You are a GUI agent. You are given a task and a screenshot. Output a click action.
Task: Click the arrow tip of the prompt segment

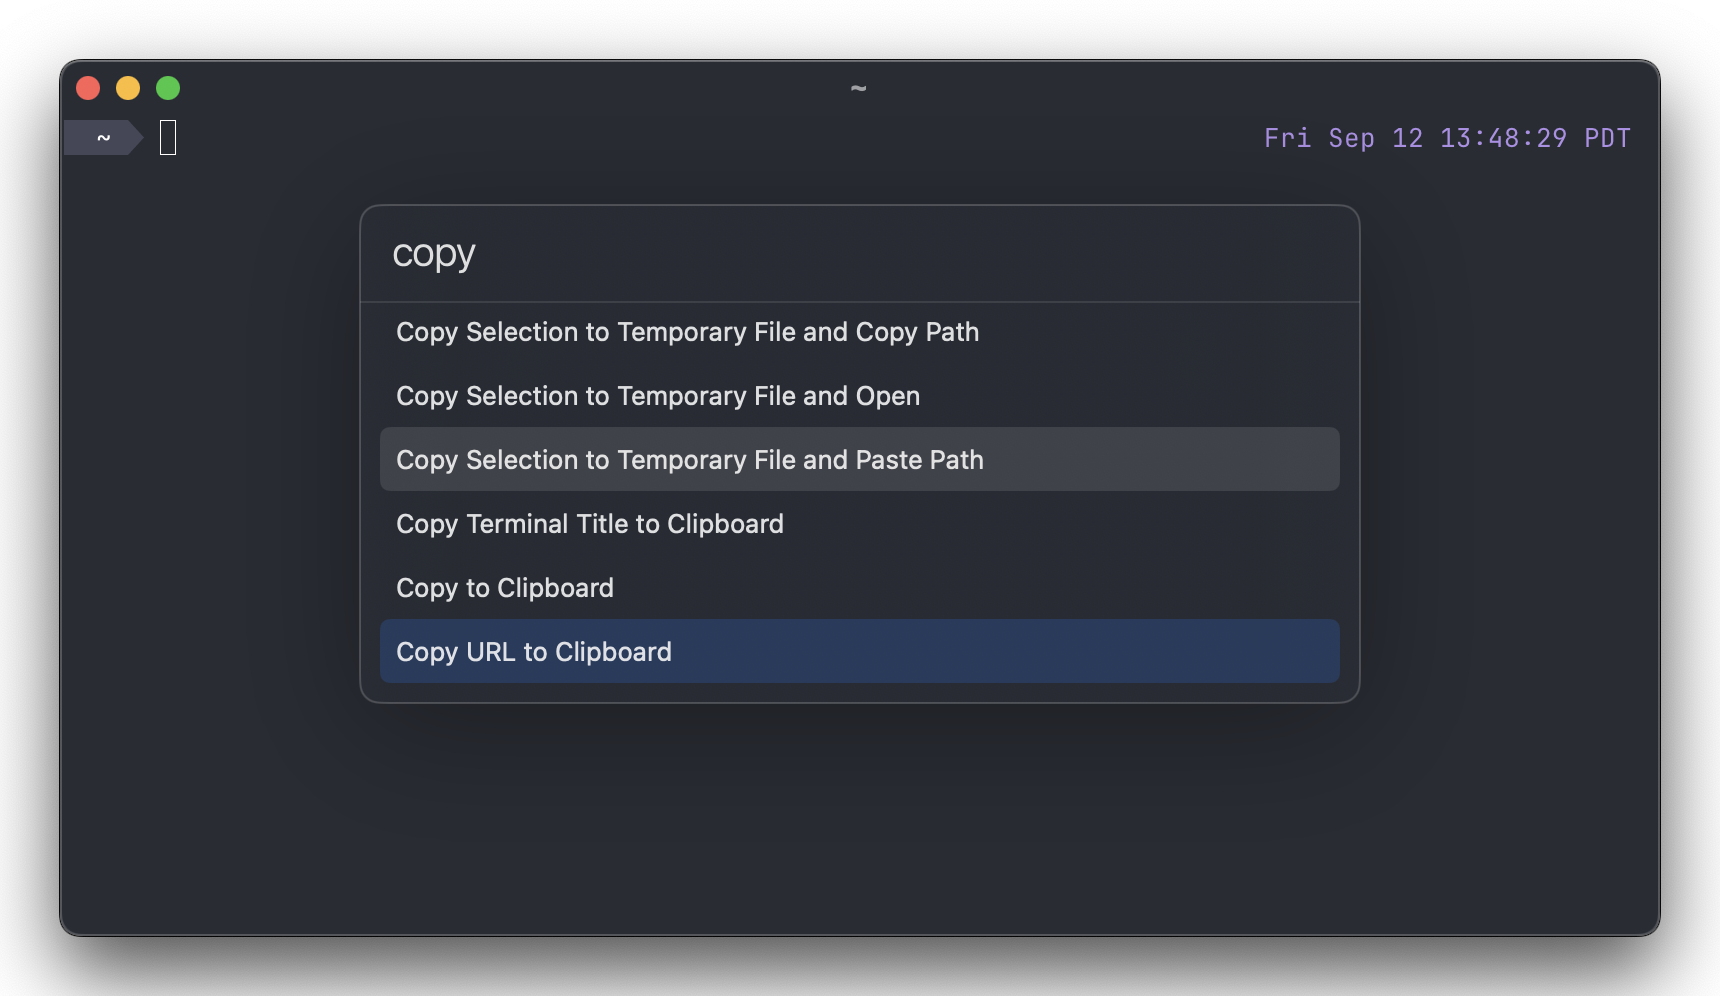[x=137, y=138]
